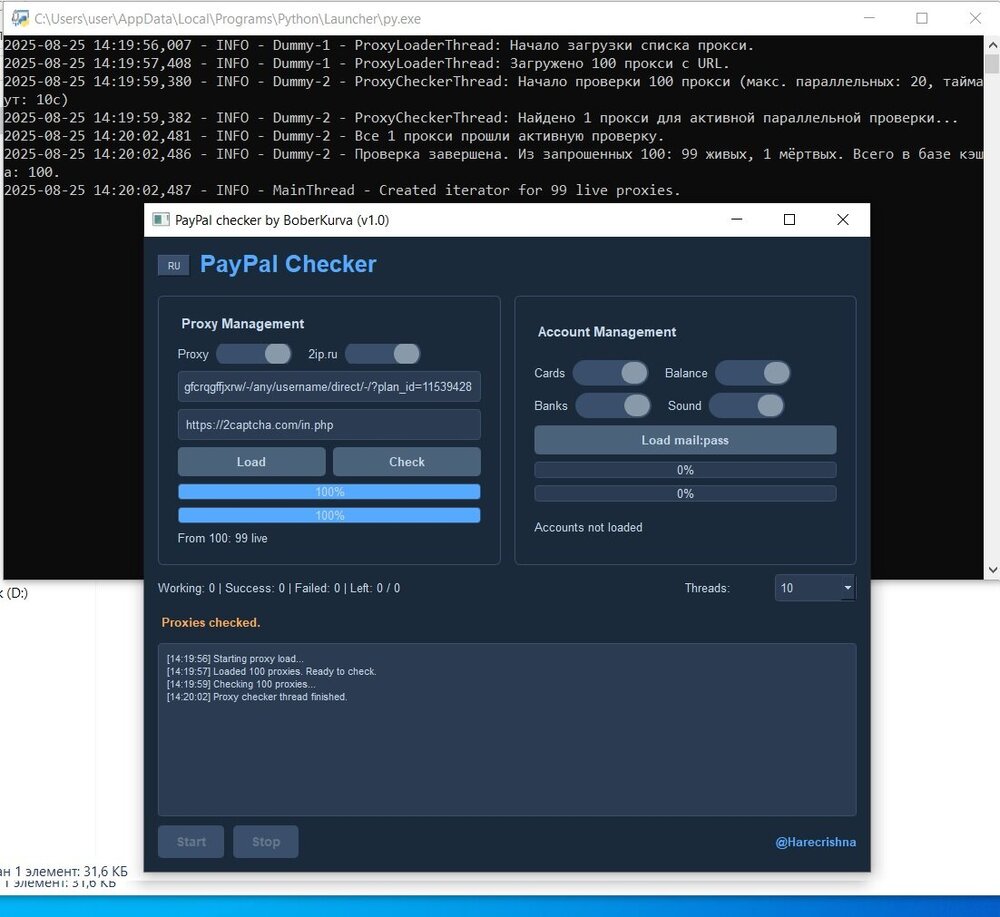Image resolution: width=1000 pixels, height=917 pixels.
Task: Minimize the PayPal checker window
Action: (x=736, y=220)
